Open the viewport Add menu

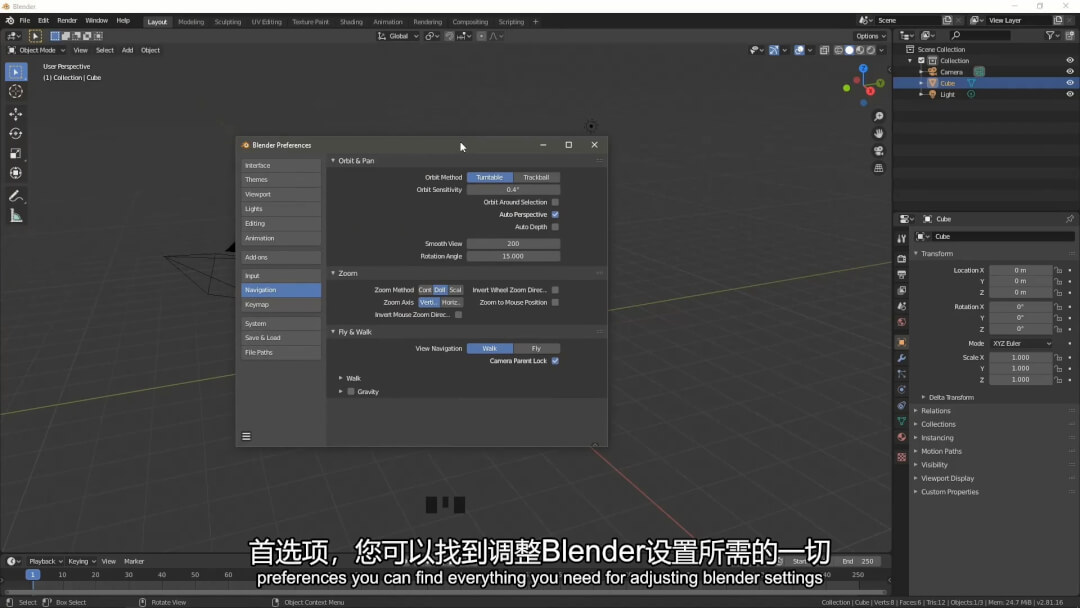(x=127, y=50)
